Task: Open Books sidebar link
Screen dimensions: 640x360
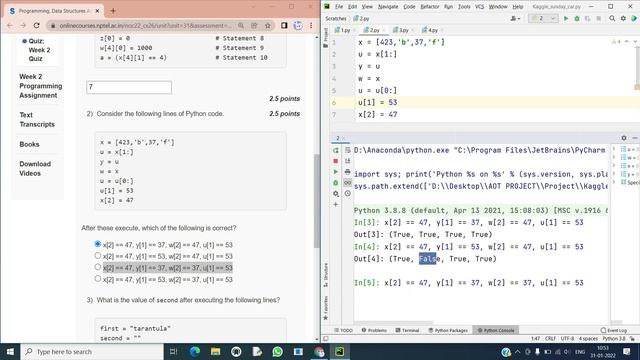Action: 29,144
